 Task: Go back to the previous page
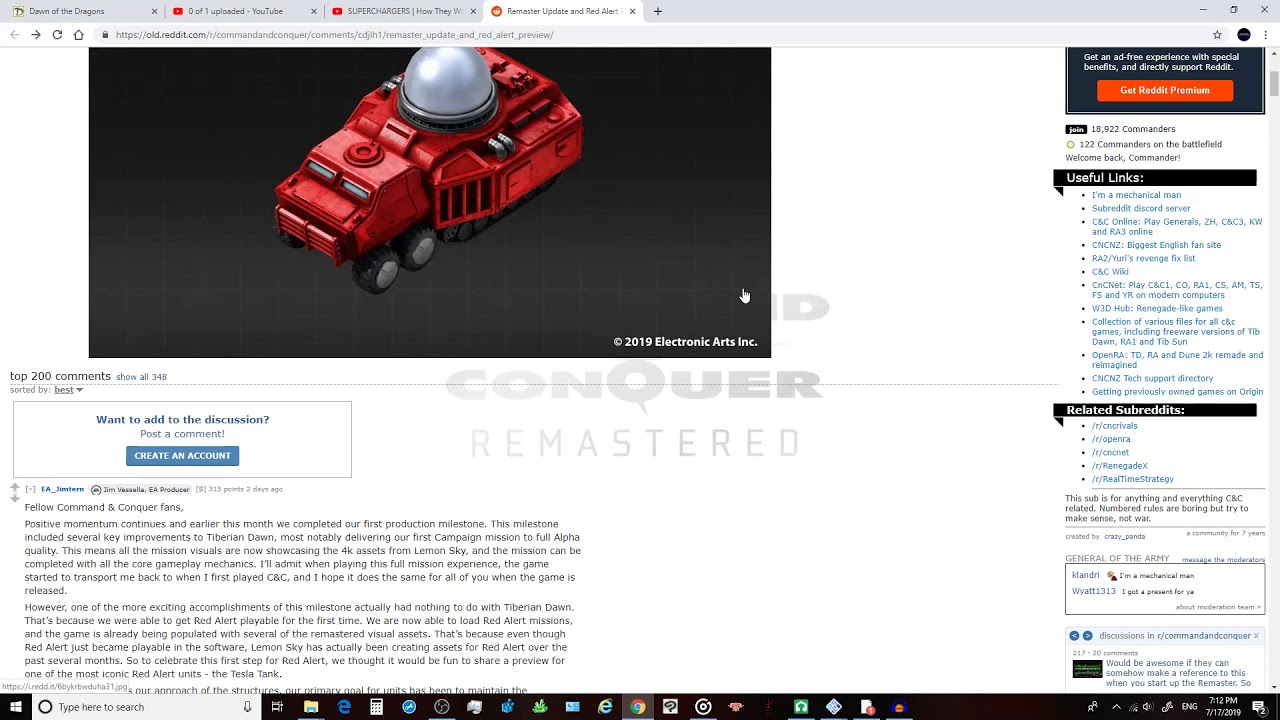(x=14, y=34)
